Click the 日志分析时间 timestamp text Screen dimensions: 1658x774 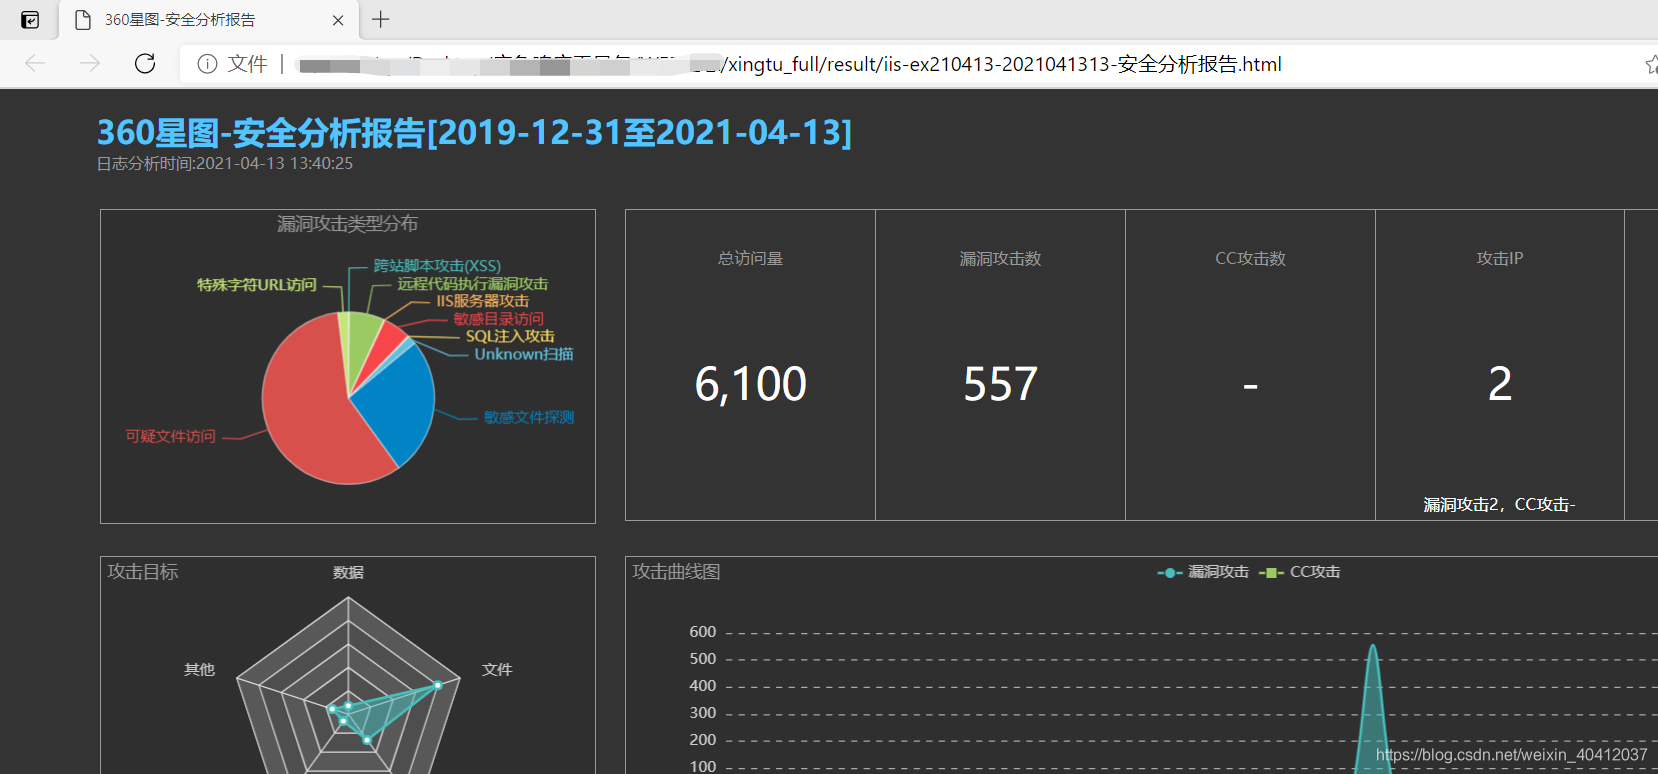pos(225,163)
